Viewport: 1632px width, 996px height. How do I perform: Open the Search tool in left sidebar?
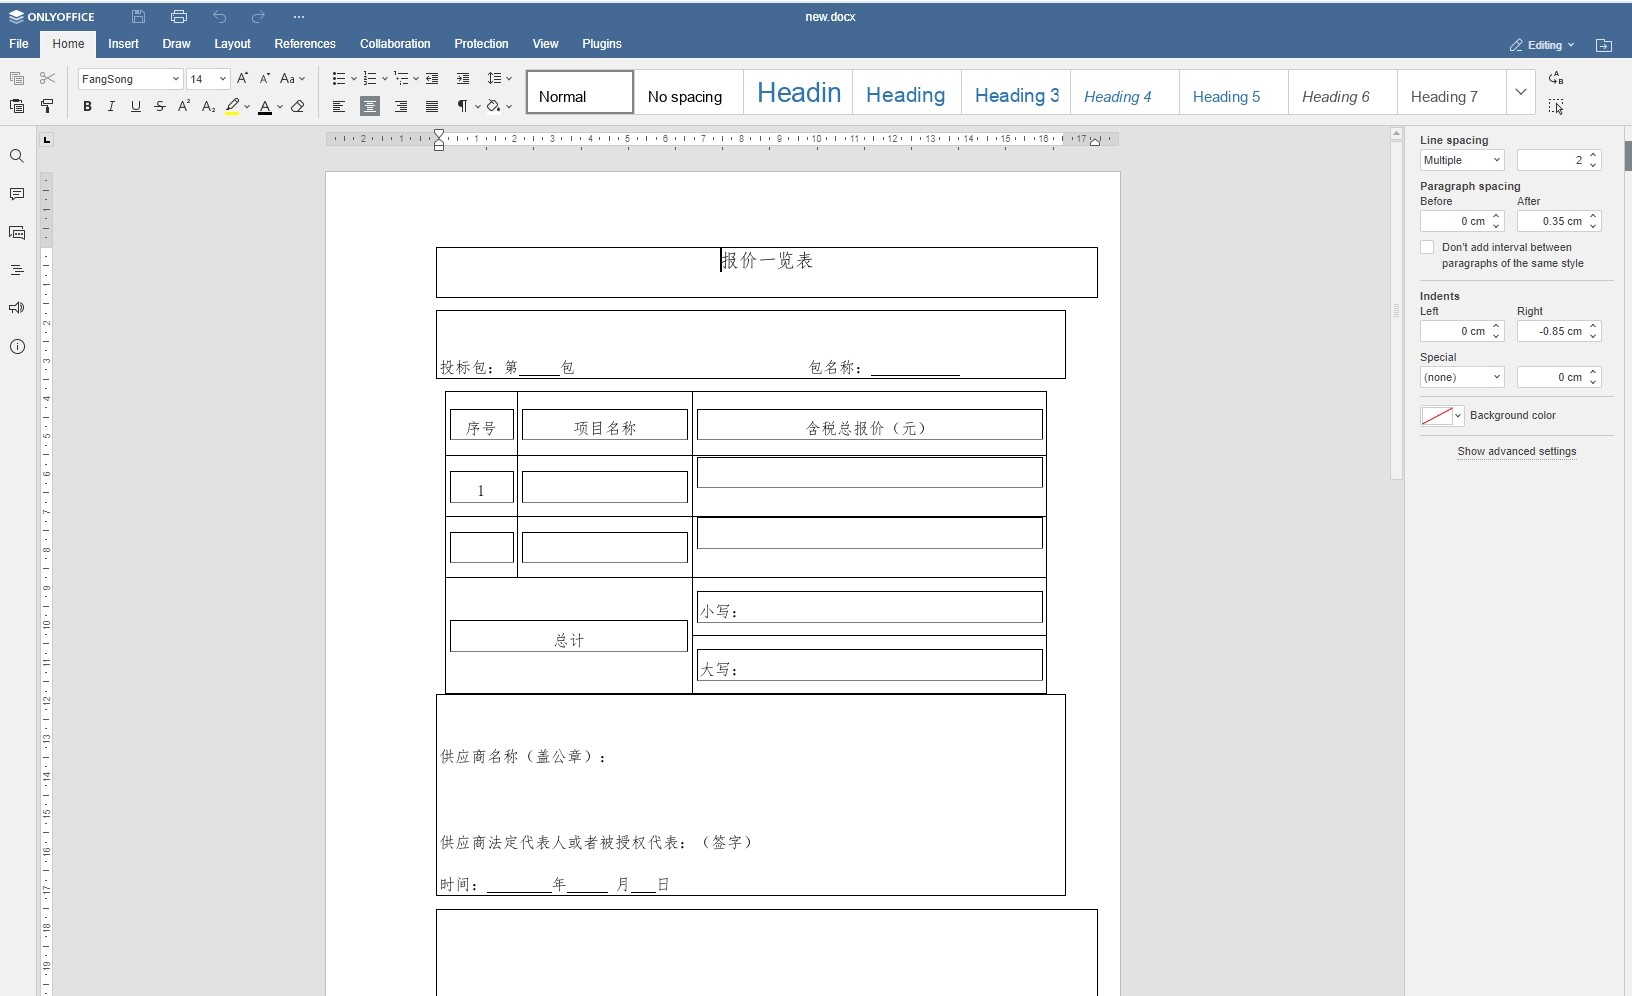pyautogui.click(x=17, y=156)
